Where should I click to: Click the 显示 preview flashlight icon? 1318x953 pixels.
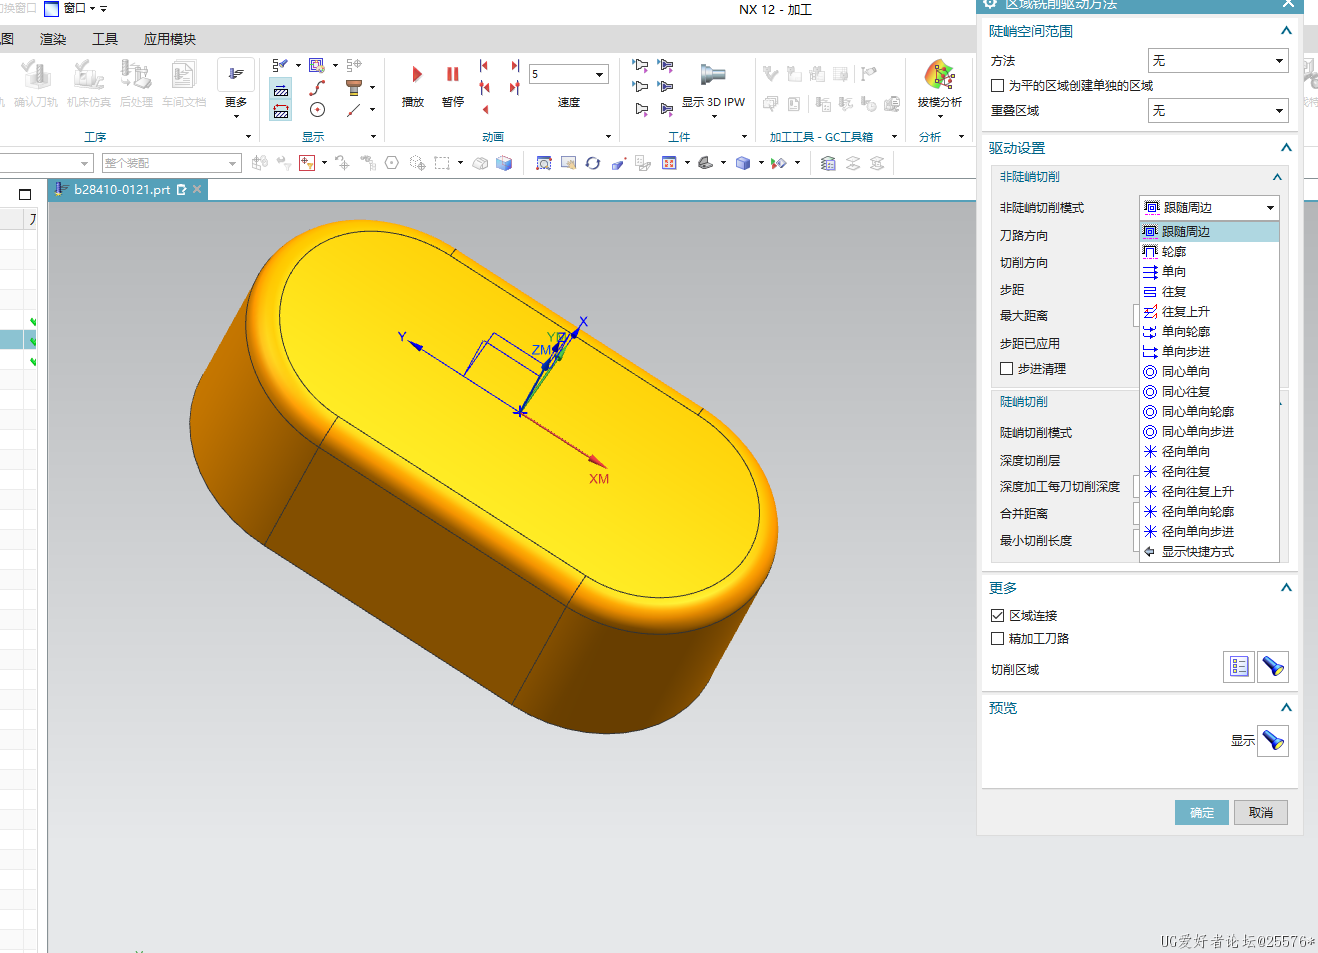click(1273, 741)
